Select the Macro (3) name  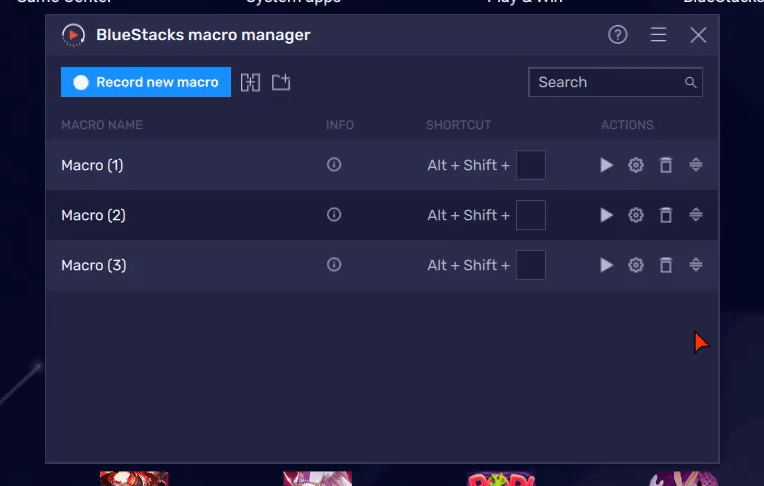coord(94,265)
